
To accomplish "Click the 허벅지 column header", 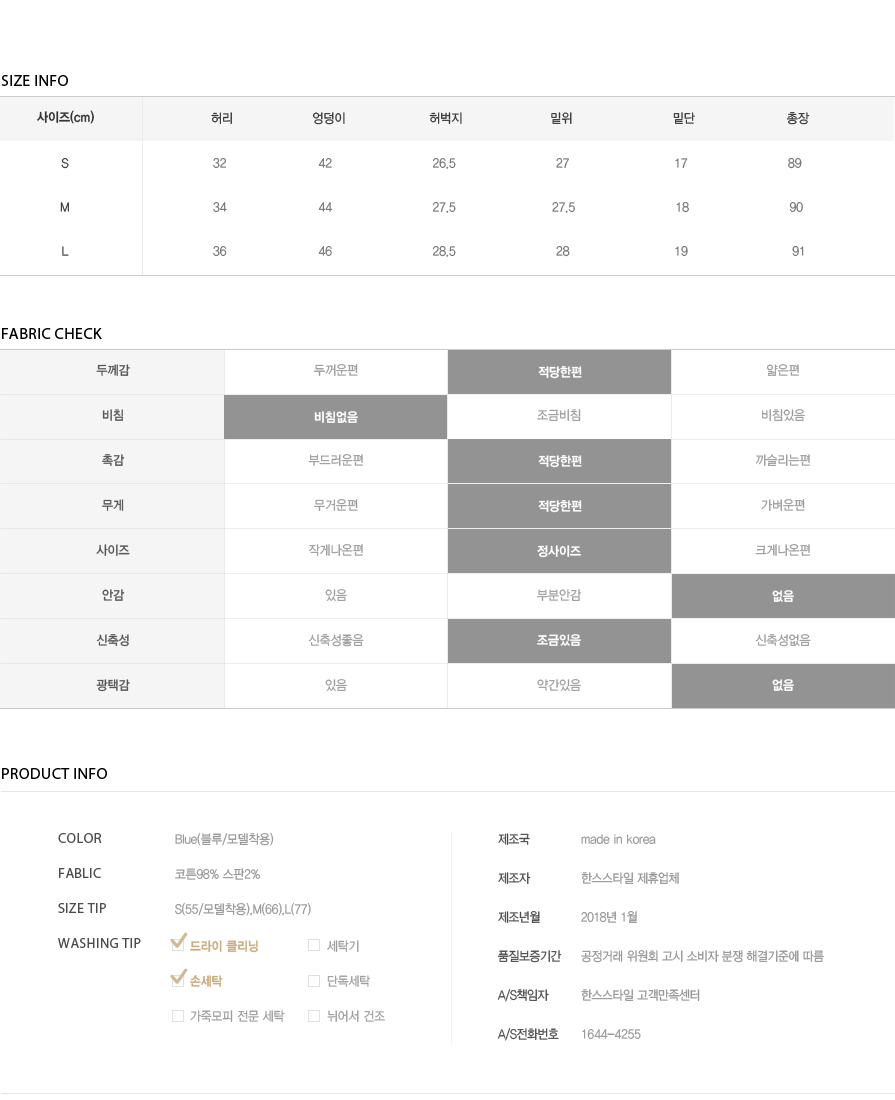I will click(x=446, y=119).
